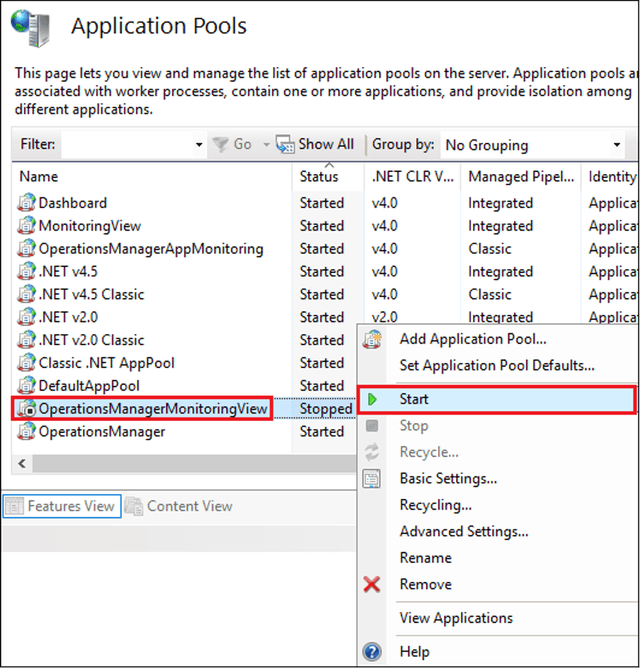
Task: Click the .NET v4.5 Classic pool icon
Action: pyautogui.click(x=26, y=294)
